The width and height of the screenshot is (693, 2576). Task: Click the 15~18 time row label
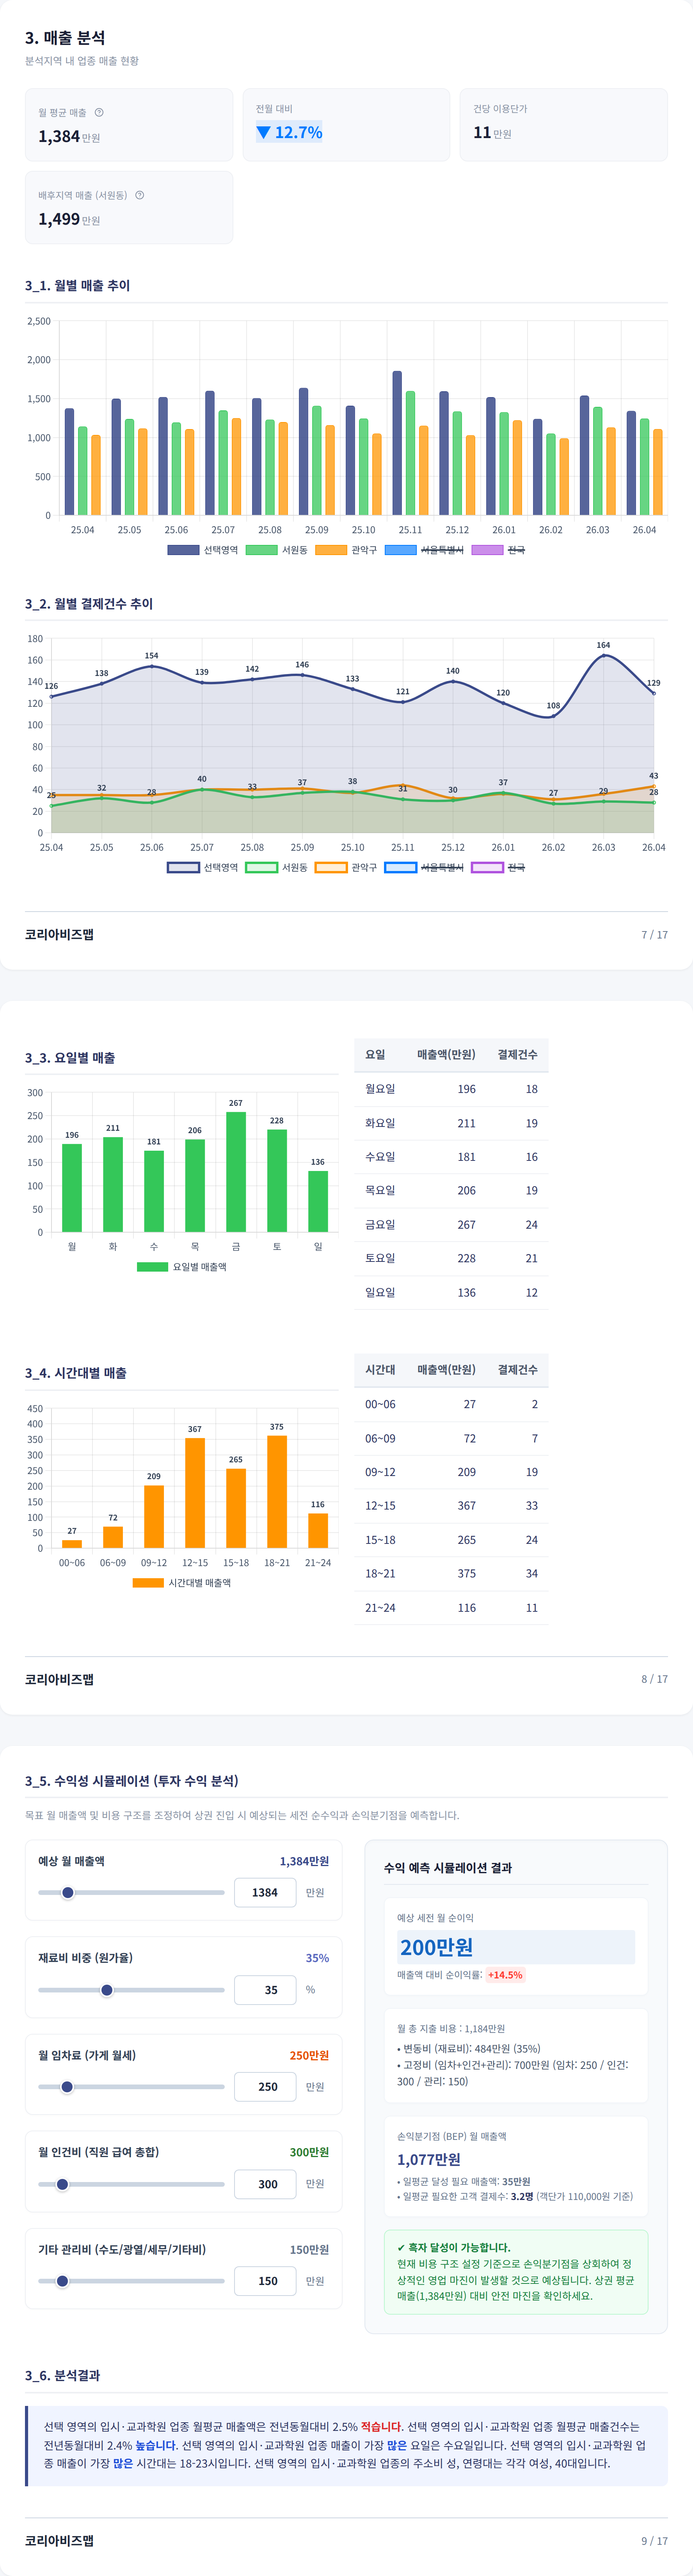click(x=380, y=1540)
